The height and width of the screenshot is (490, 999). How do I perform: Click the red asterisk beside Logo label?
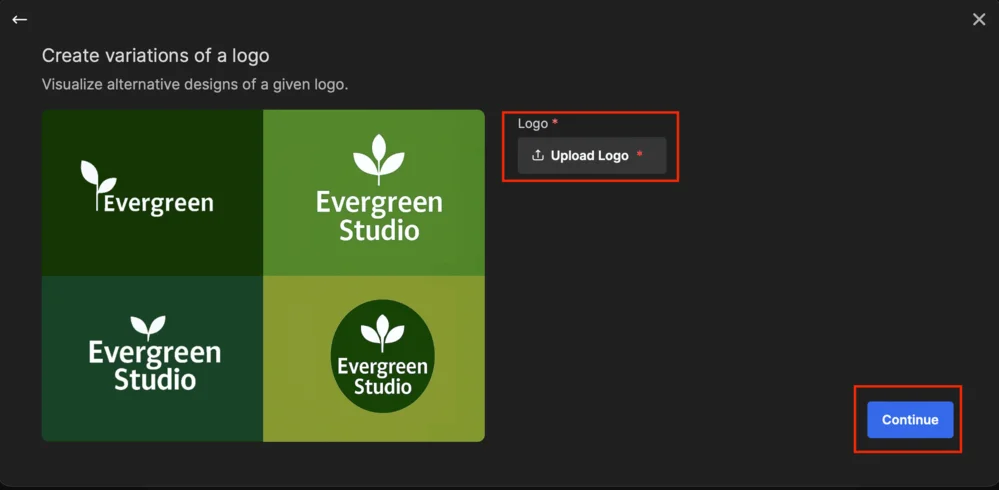(555, 123)
